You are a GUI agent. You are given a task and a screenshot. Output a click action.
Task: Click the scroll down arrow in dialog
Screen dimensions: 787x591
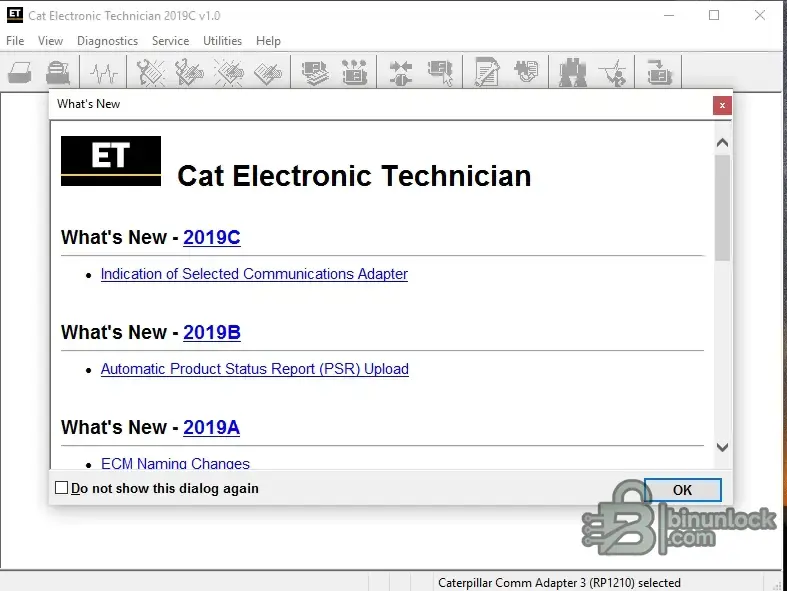(722, 447)
